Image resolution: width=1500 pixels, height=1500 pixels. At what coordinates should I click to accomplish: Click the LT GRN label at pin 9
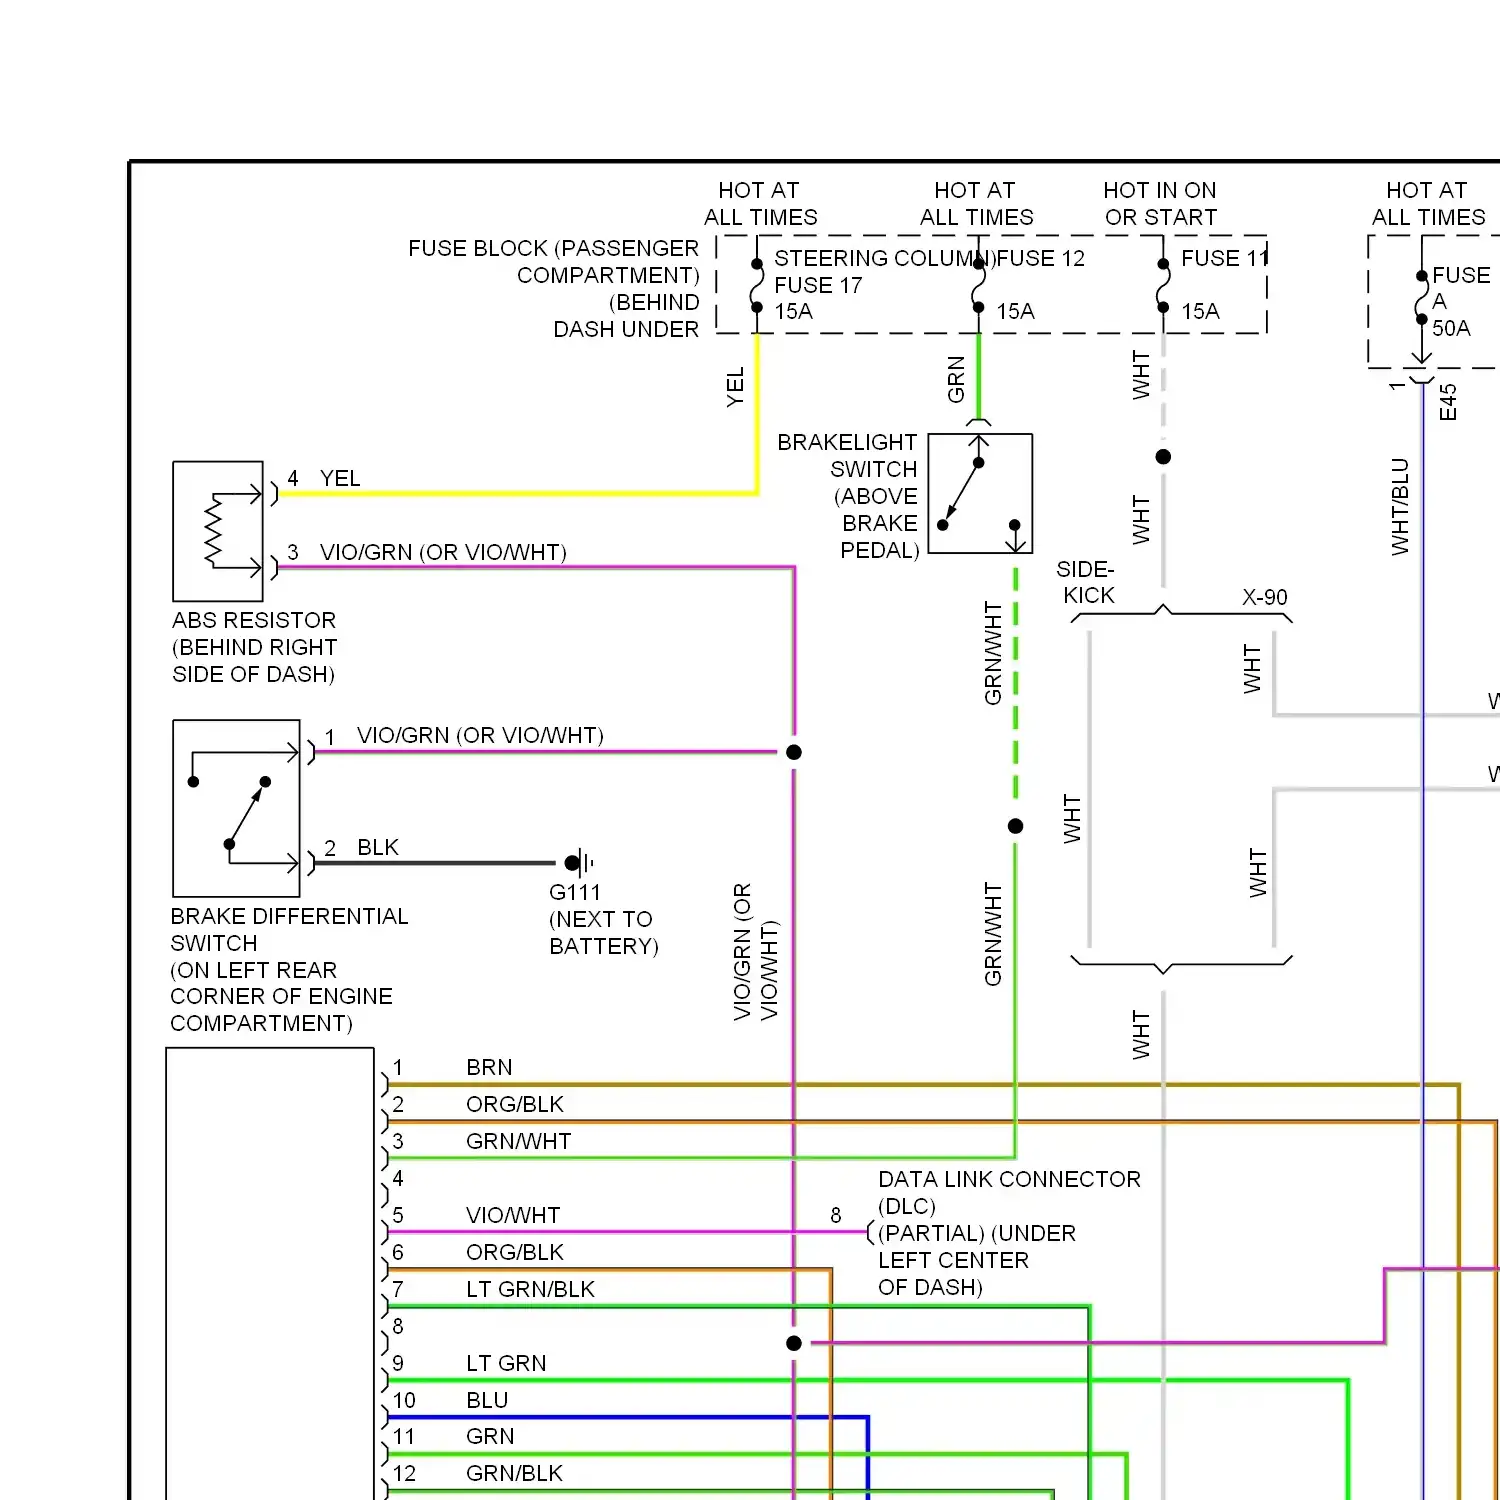tap(506, 1363)
